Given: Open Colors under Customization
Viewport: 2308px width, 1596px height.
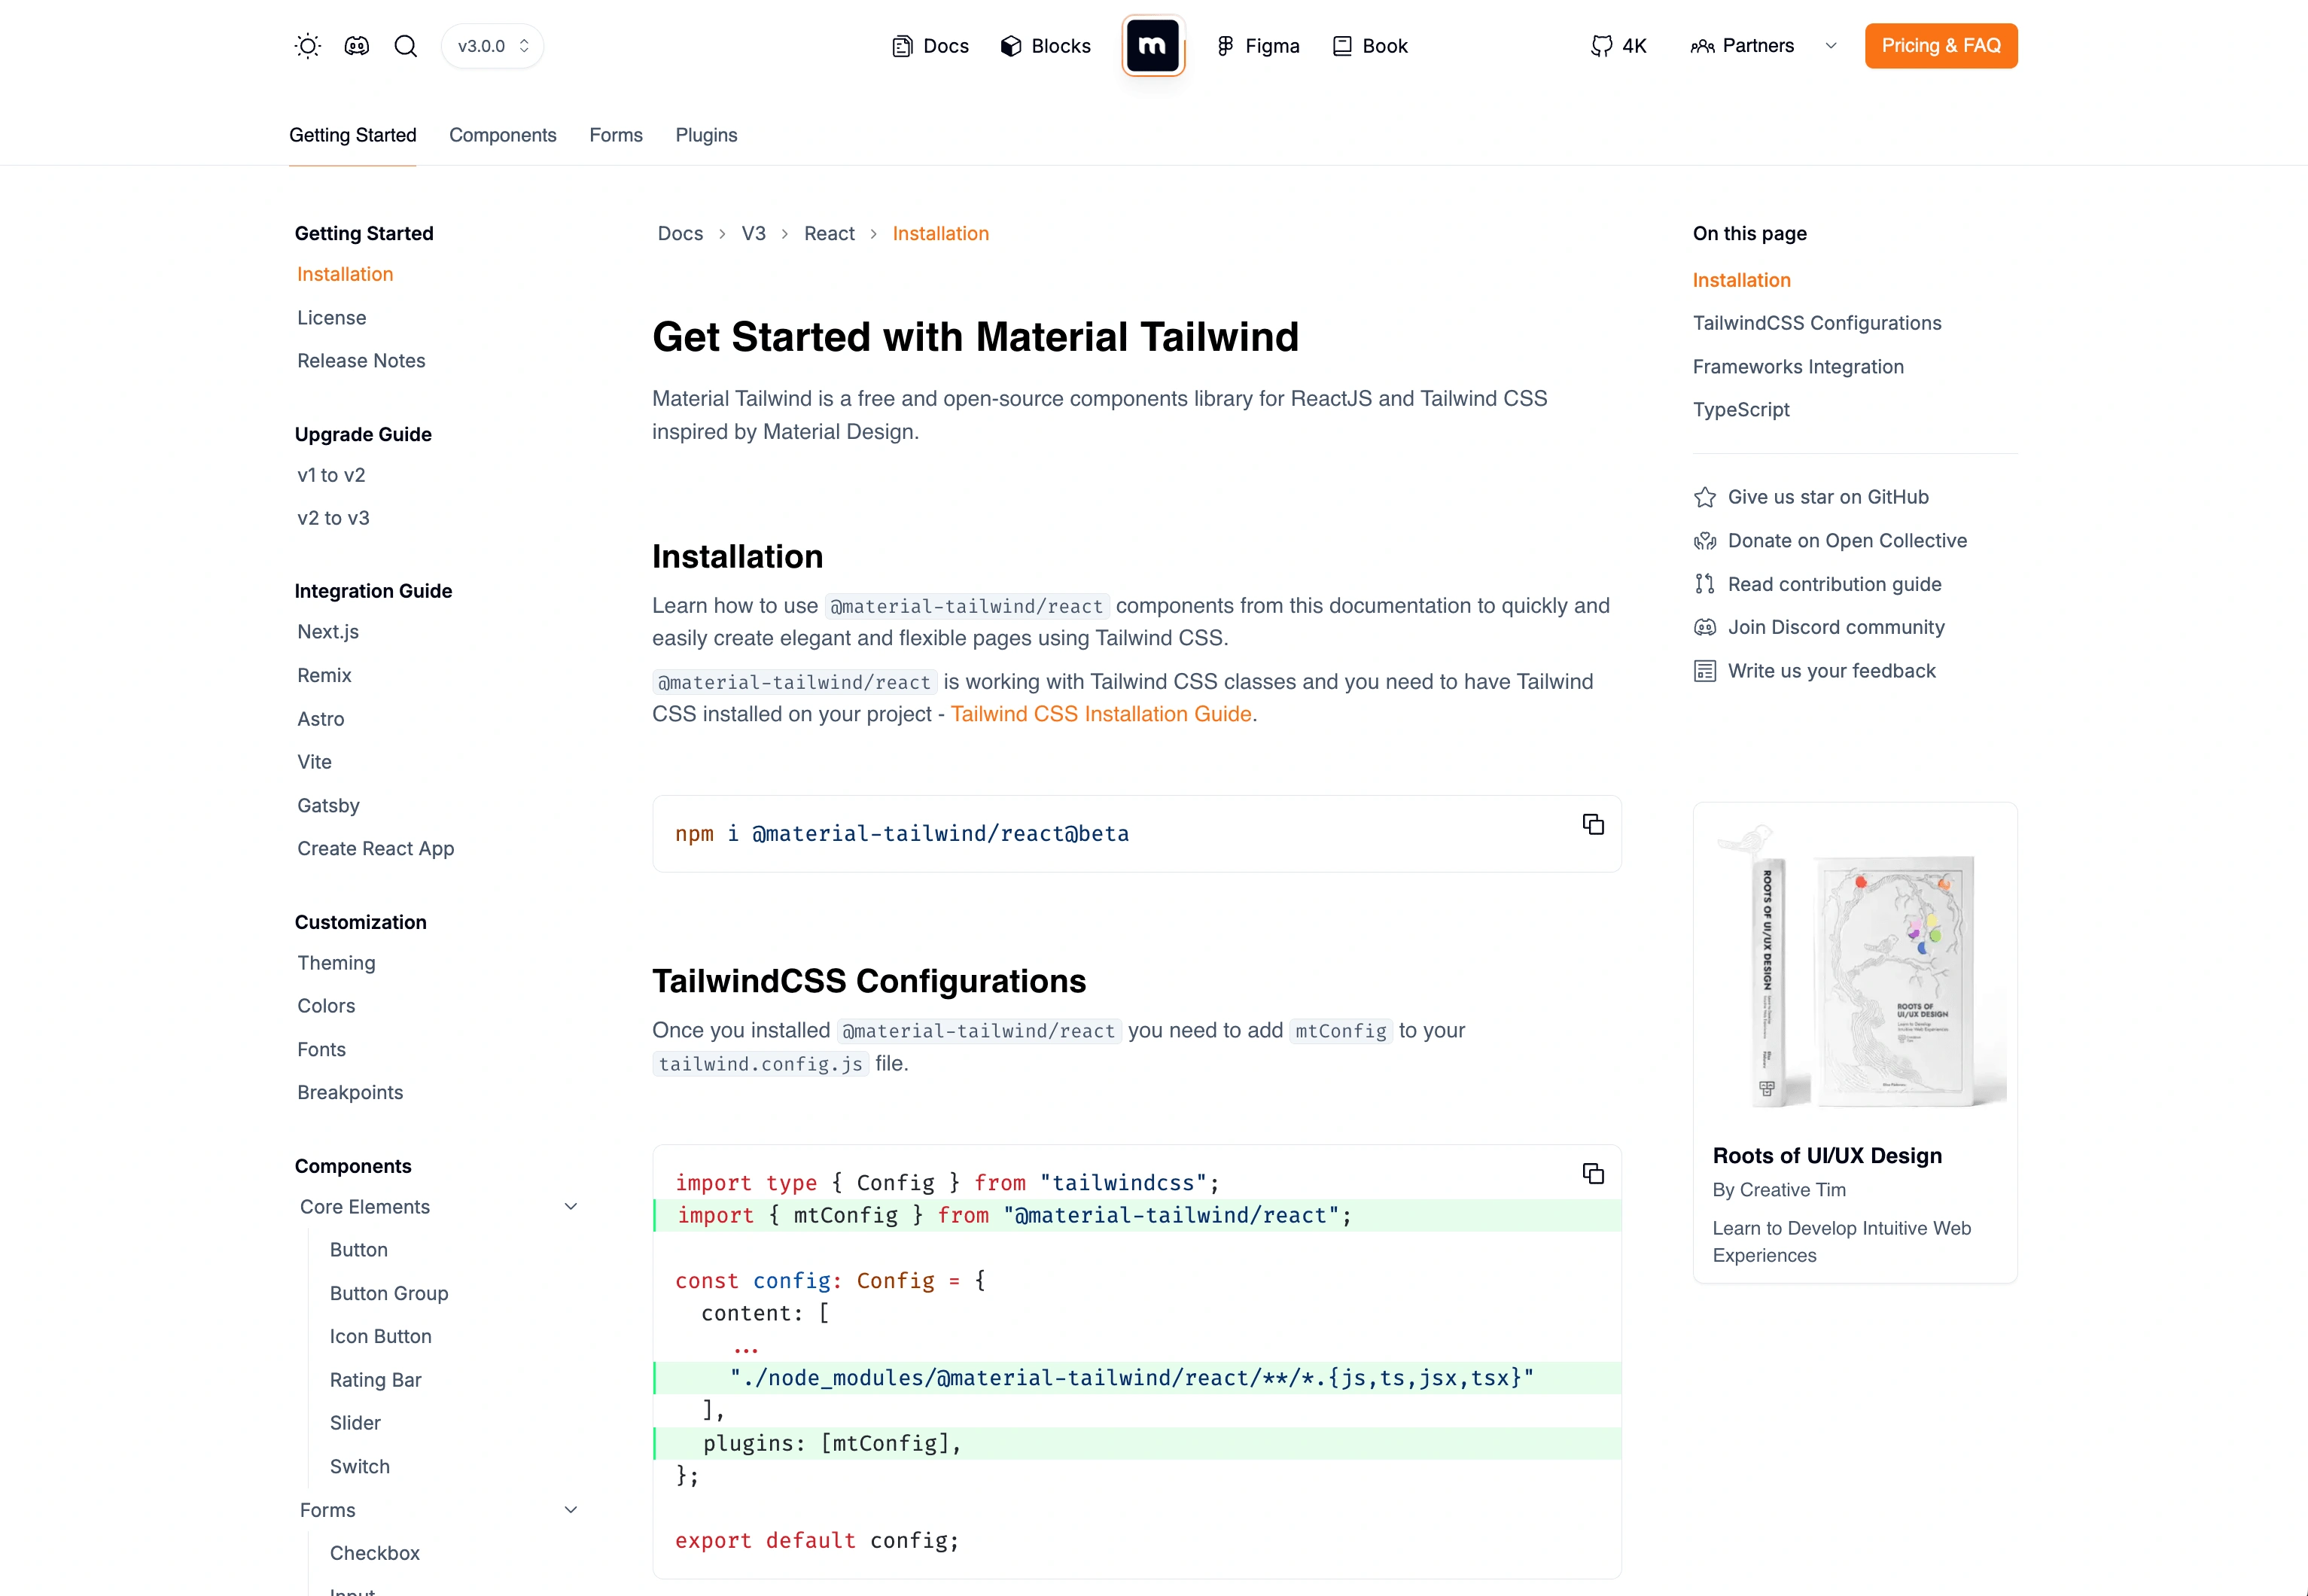Looking at the screenshot, I should coord(326,1006).
